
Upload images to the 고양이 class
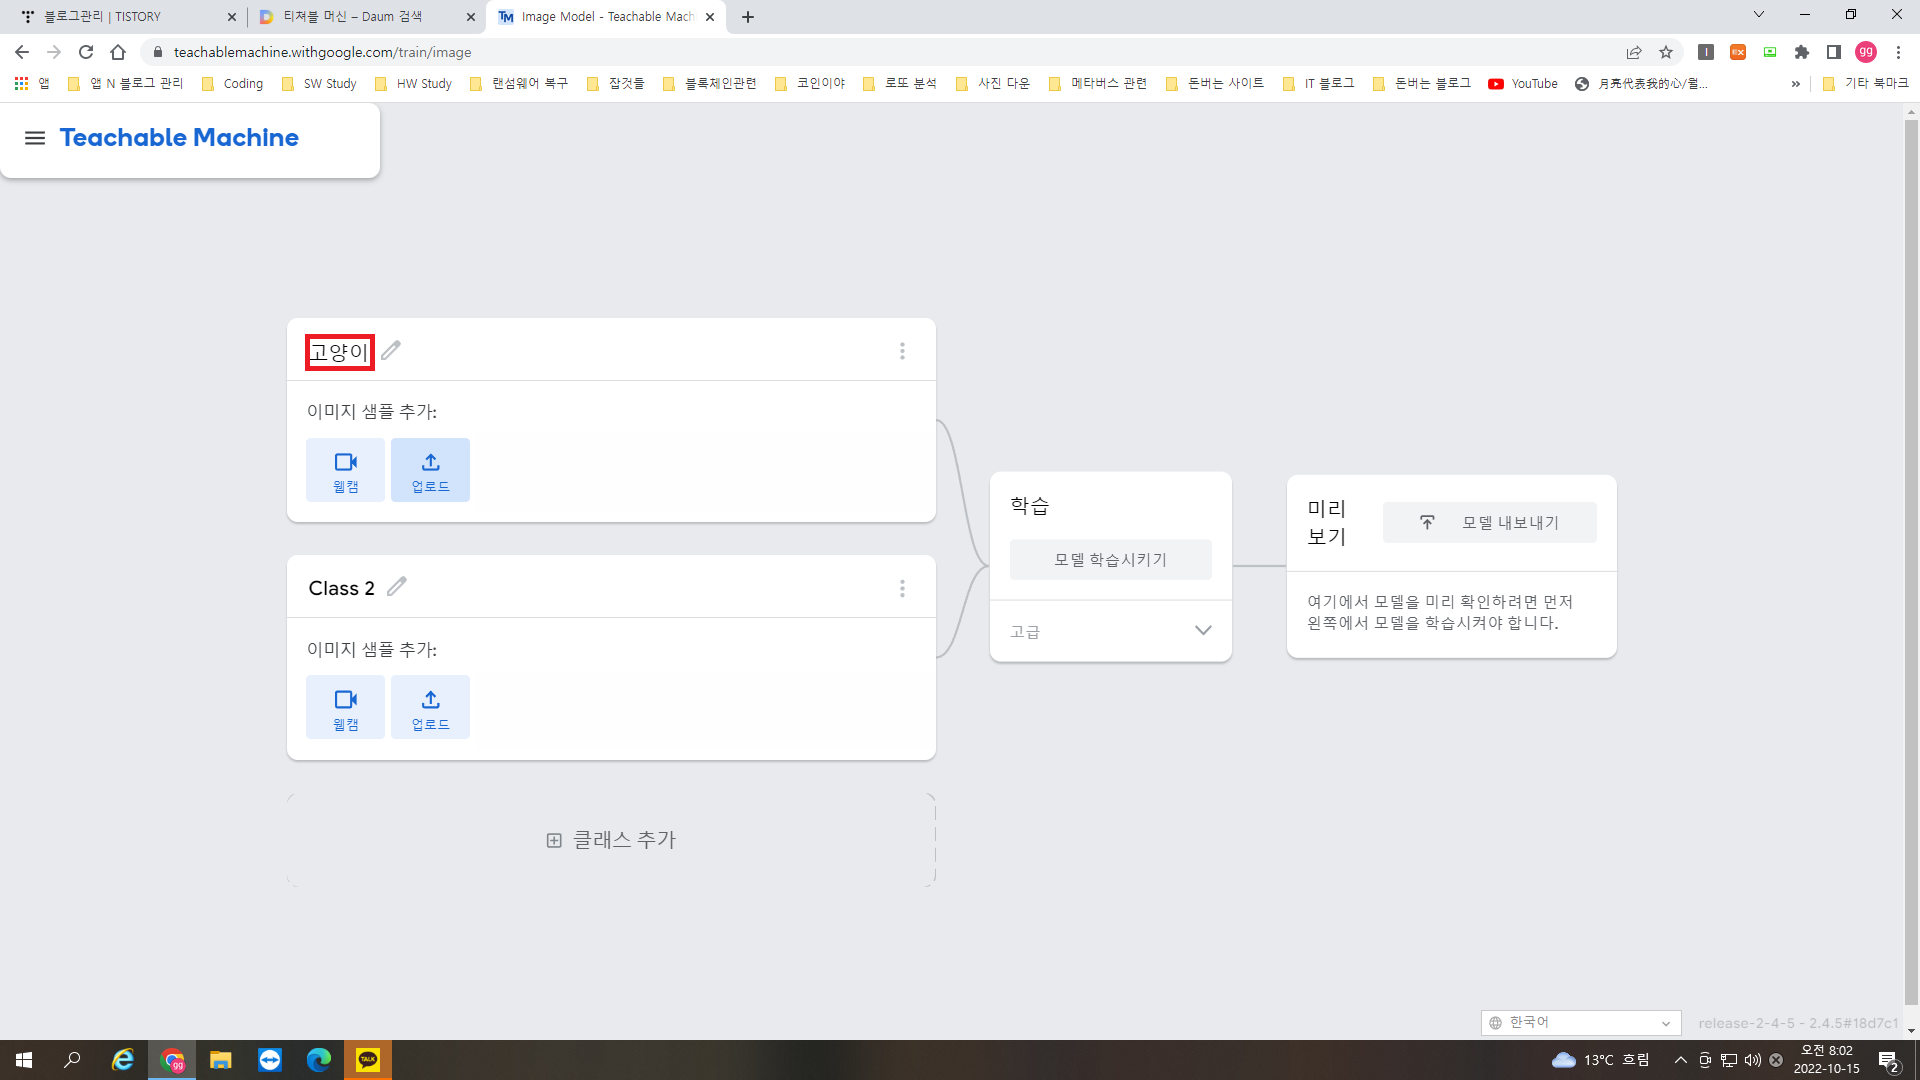pos(430,470)
